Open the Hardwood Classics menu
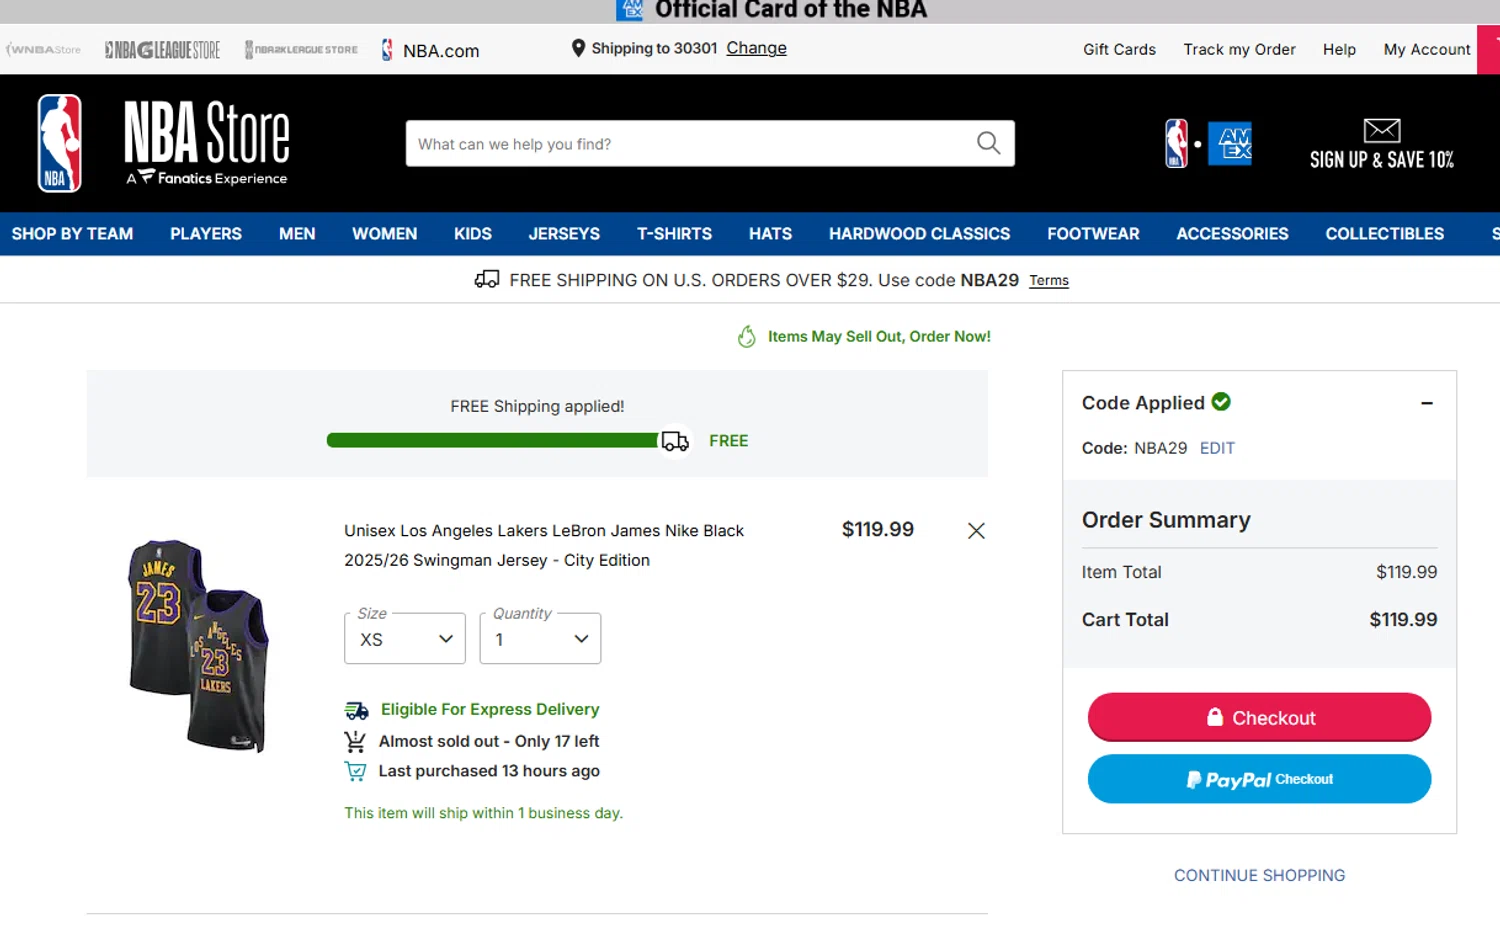 pyautogui.click(x=919, y=233)
